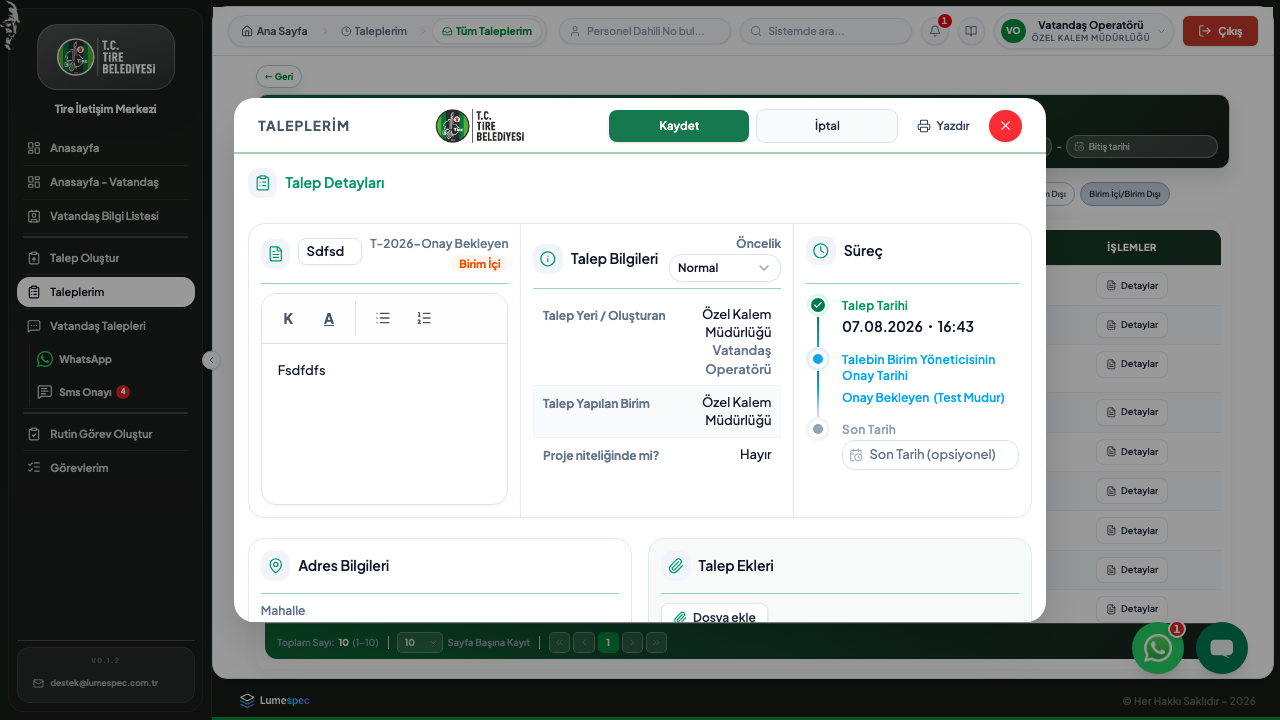Click the Talep Bilgileri info icon
Image resolution: width=1280 pixels, height=720 pixels.
pos(548,259)
